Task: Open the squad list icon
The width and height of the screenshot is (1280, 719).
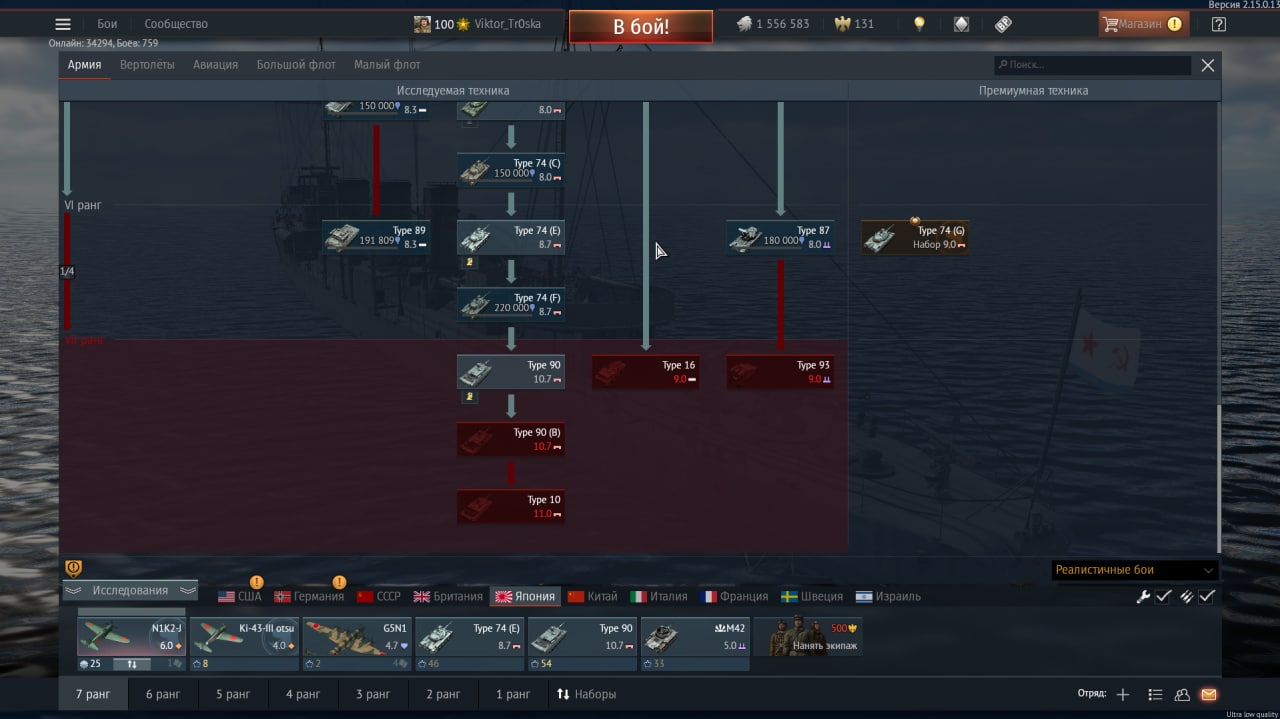Action: click(1155, 694)
